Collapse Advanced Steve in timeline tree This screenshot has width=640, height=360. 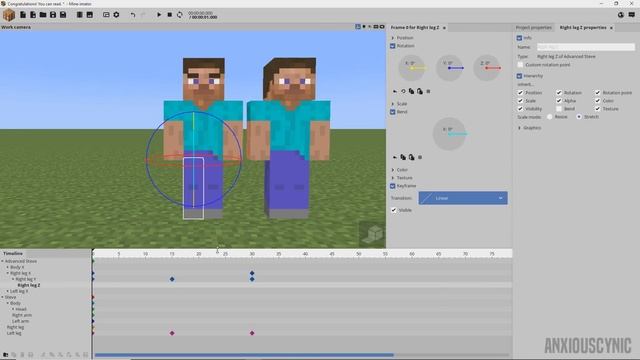(x=2, y=261)
